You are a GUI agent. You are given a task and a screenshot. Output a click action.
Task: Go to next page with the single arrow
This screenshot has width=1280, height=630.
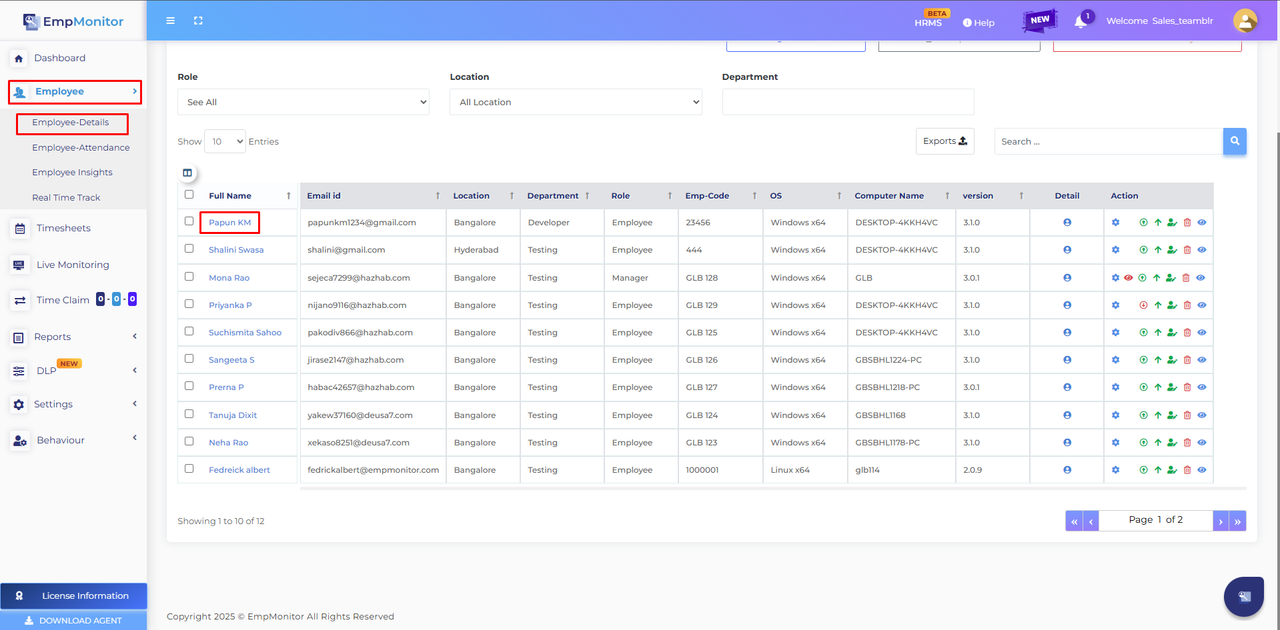tap(1221, 520)
